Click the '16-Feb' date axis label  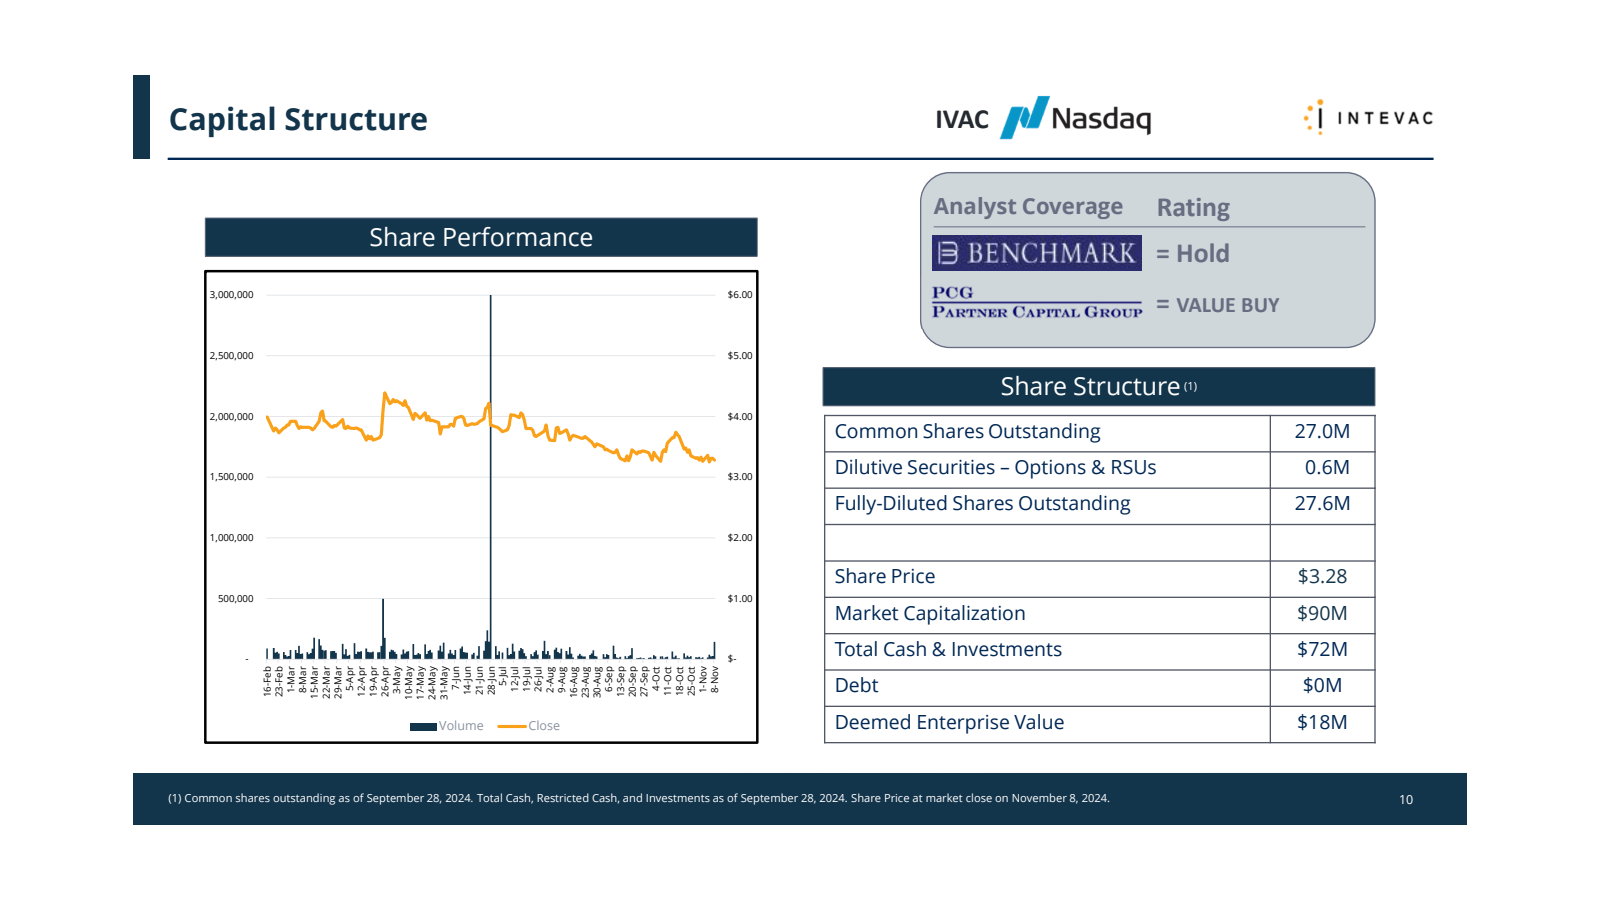(267, 681)
